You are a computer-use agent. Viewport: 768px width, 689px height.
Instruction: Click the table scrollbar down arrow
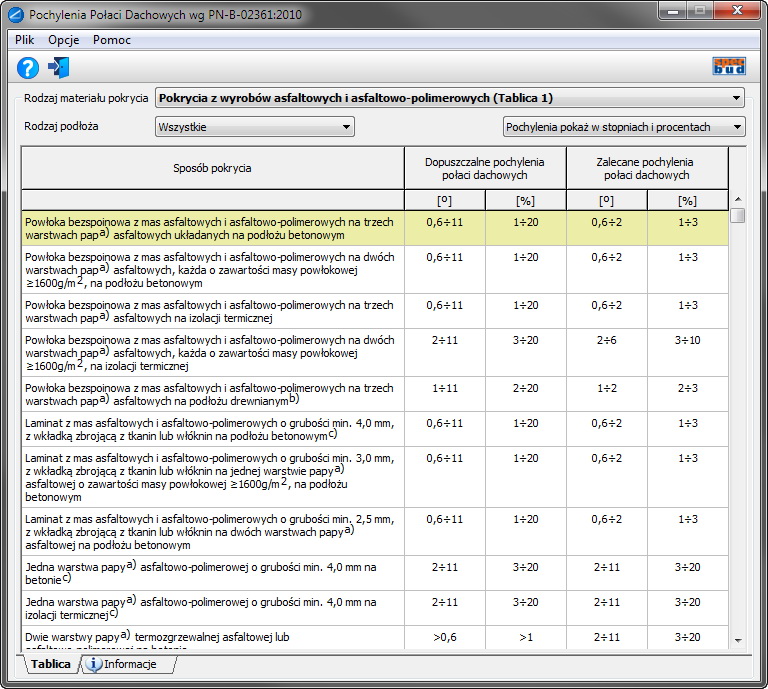[x=738, y=639]
